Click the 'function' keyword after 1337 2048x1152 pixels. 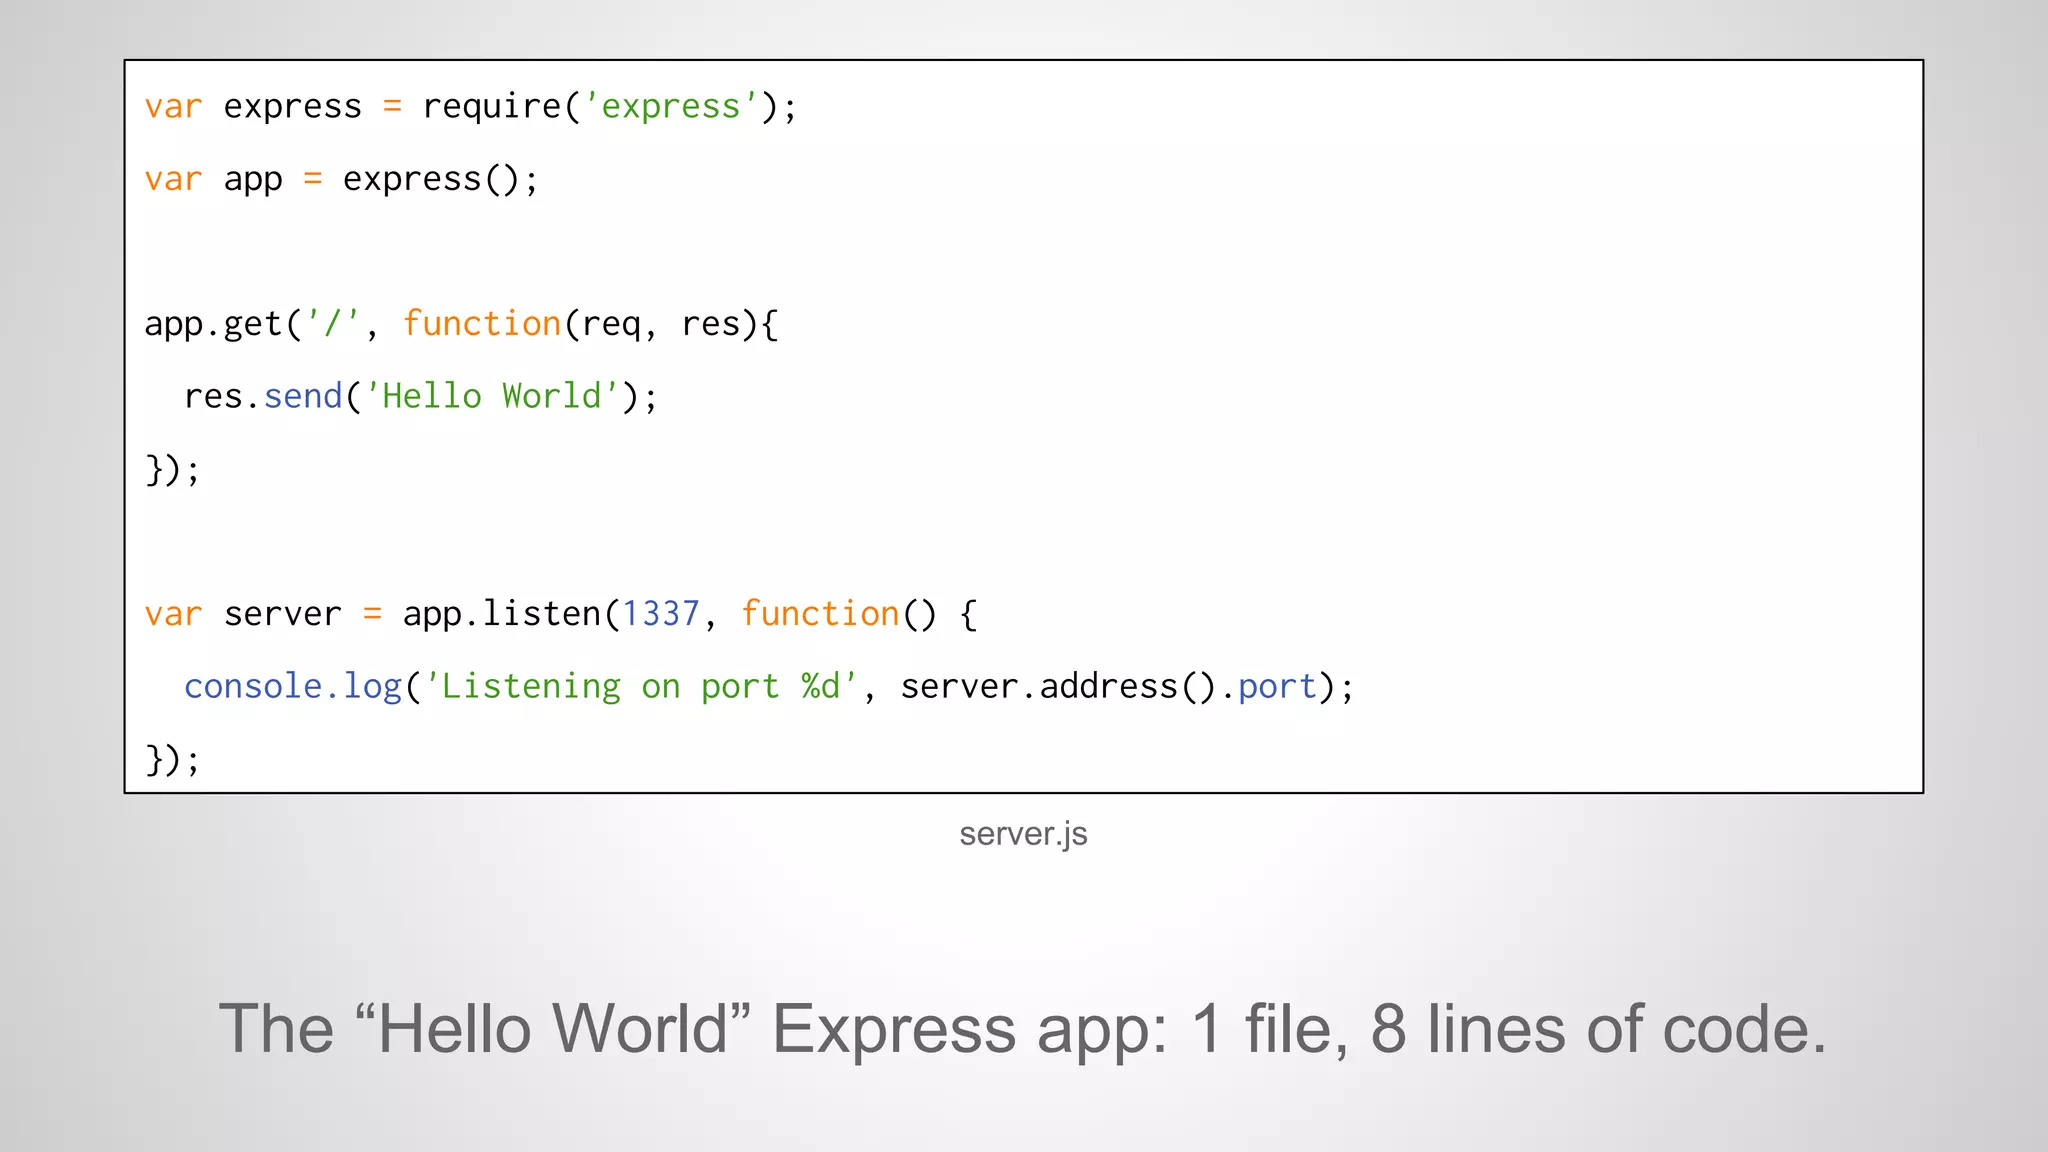tap(819, 614)
